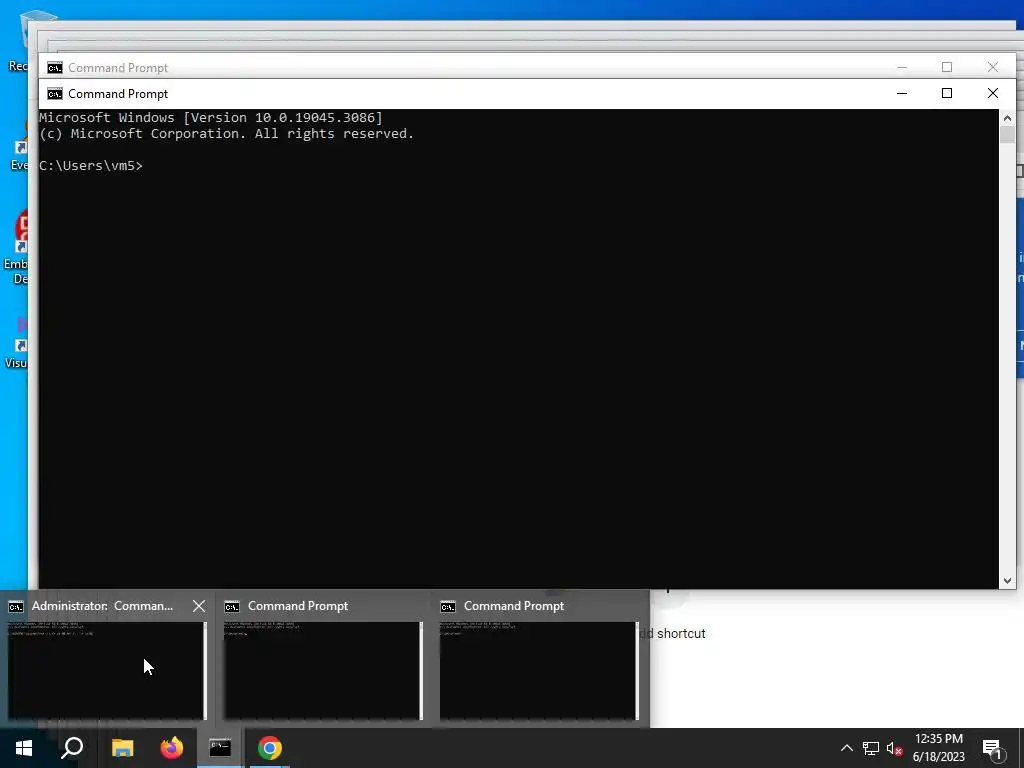
Task: Click scrollbar up arrow in Command Prompt
Action: (x=1007, y=118)
